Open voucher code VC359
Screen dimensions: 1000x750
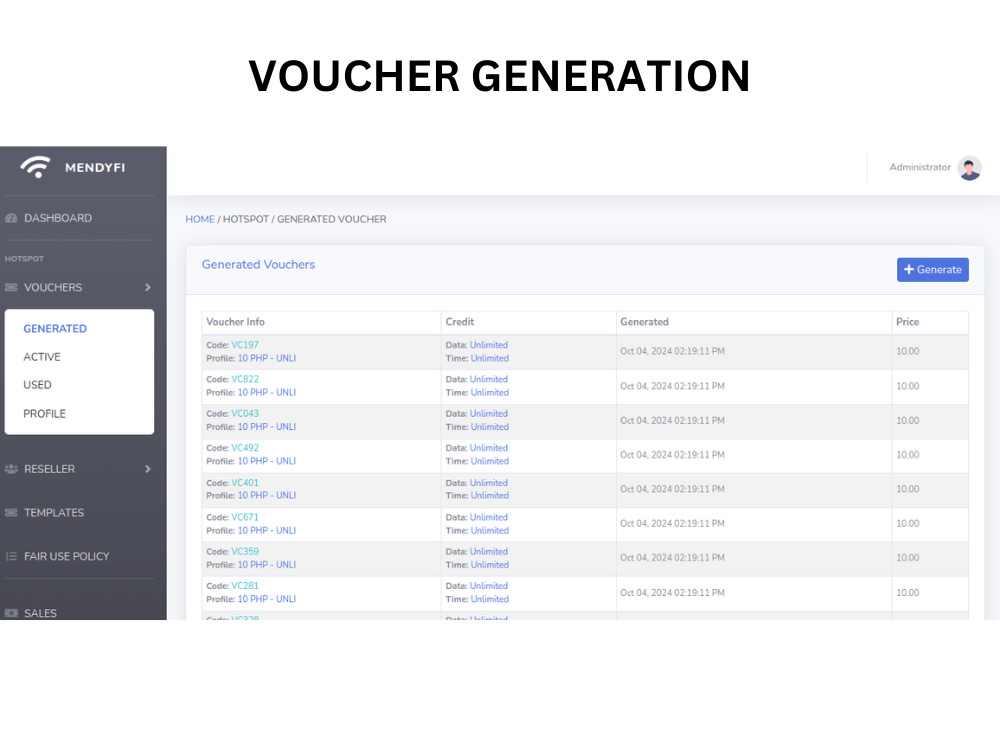click(245, 552)
